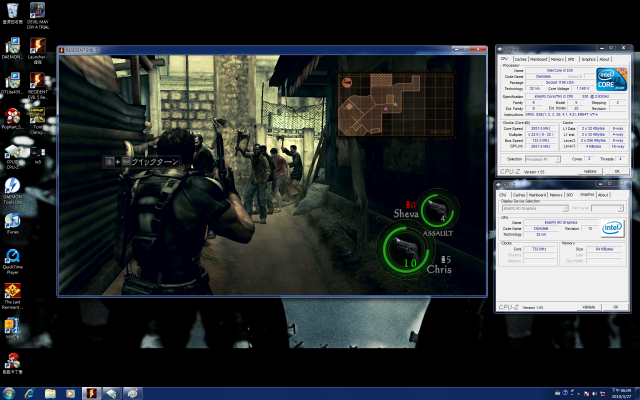Image resolution: width=640 pixels, height=400 pixels.
Task: Click the processor Specification field
Action: 574,97
